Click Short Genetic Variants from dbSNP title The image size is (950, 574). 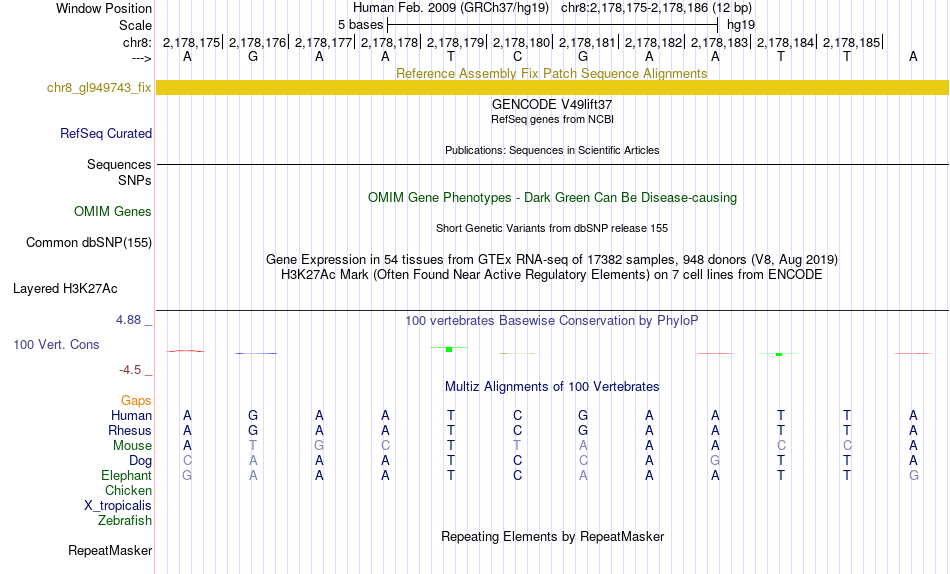coord(552,229)
